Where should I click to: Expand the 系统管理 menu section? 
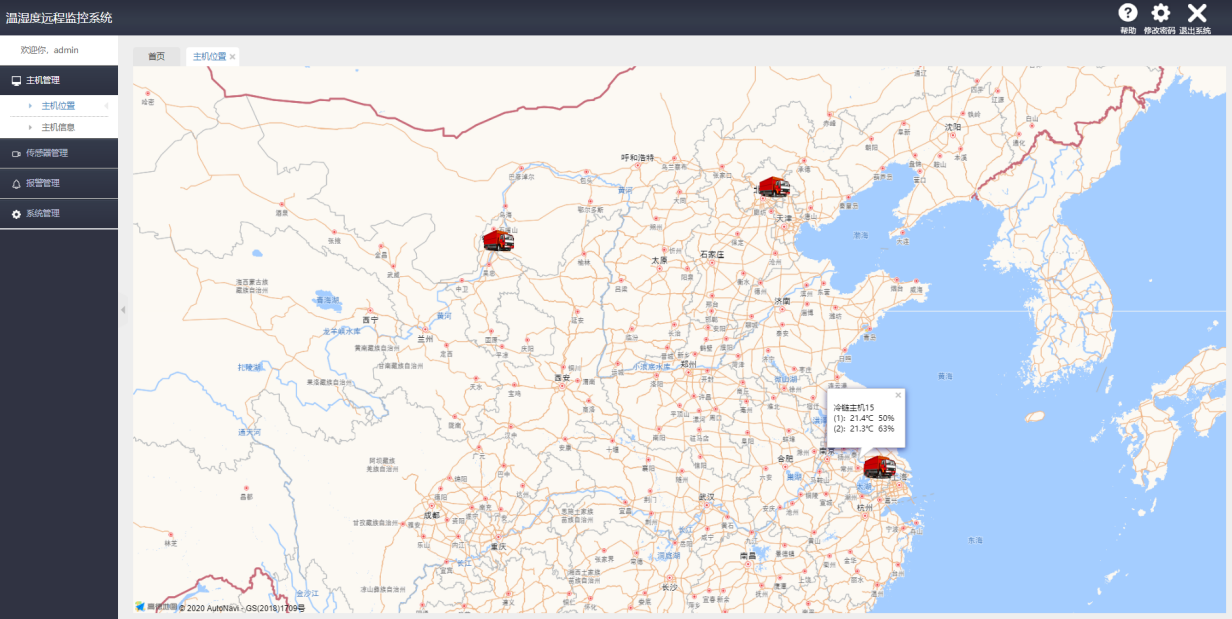(x=59, y=213)
